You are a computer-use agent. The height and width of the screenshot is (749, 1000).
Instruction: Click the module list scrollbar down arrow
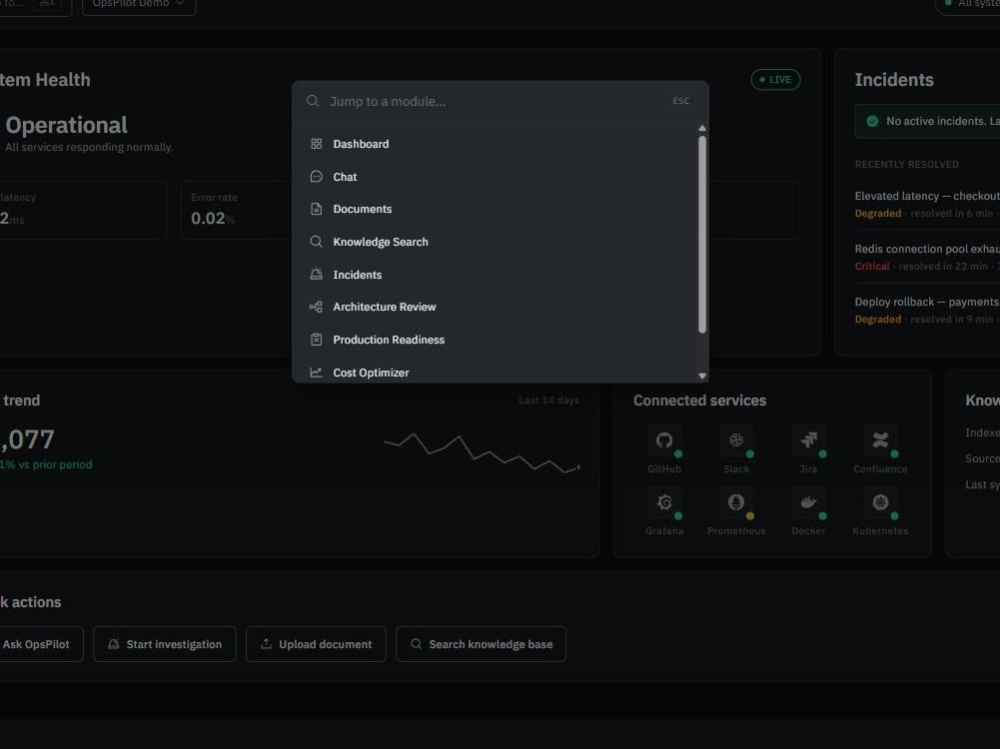[702, 376]
